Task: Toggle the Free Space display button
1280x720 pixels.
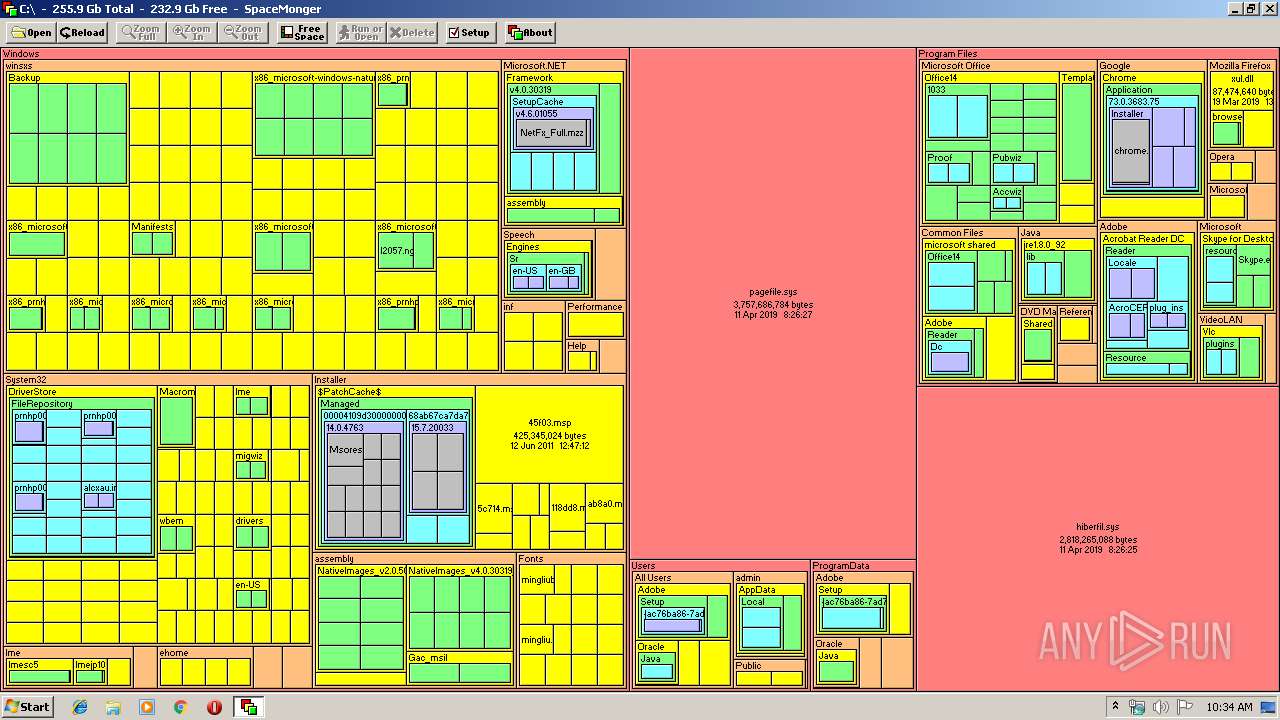Action: coord(302,32)
